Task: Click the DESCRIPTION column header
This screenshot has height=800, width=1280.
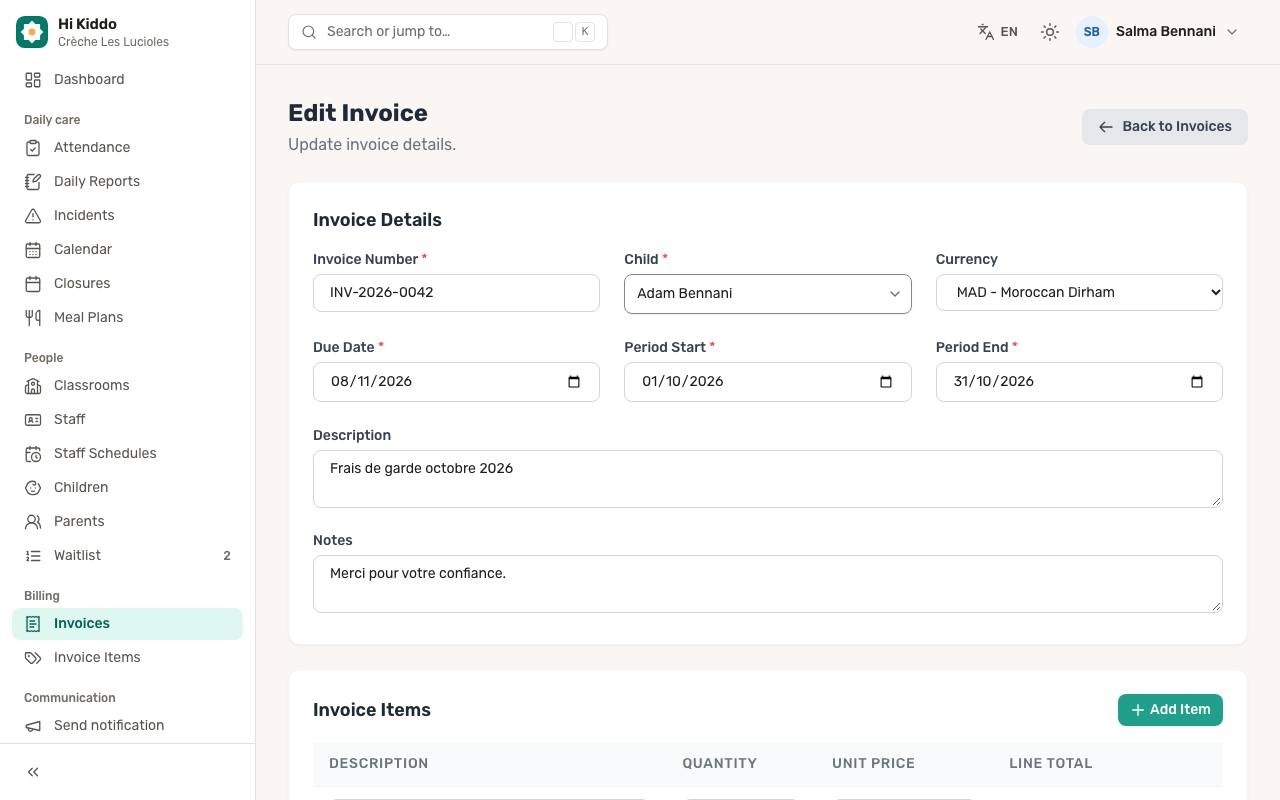Action: coord(378,763)
